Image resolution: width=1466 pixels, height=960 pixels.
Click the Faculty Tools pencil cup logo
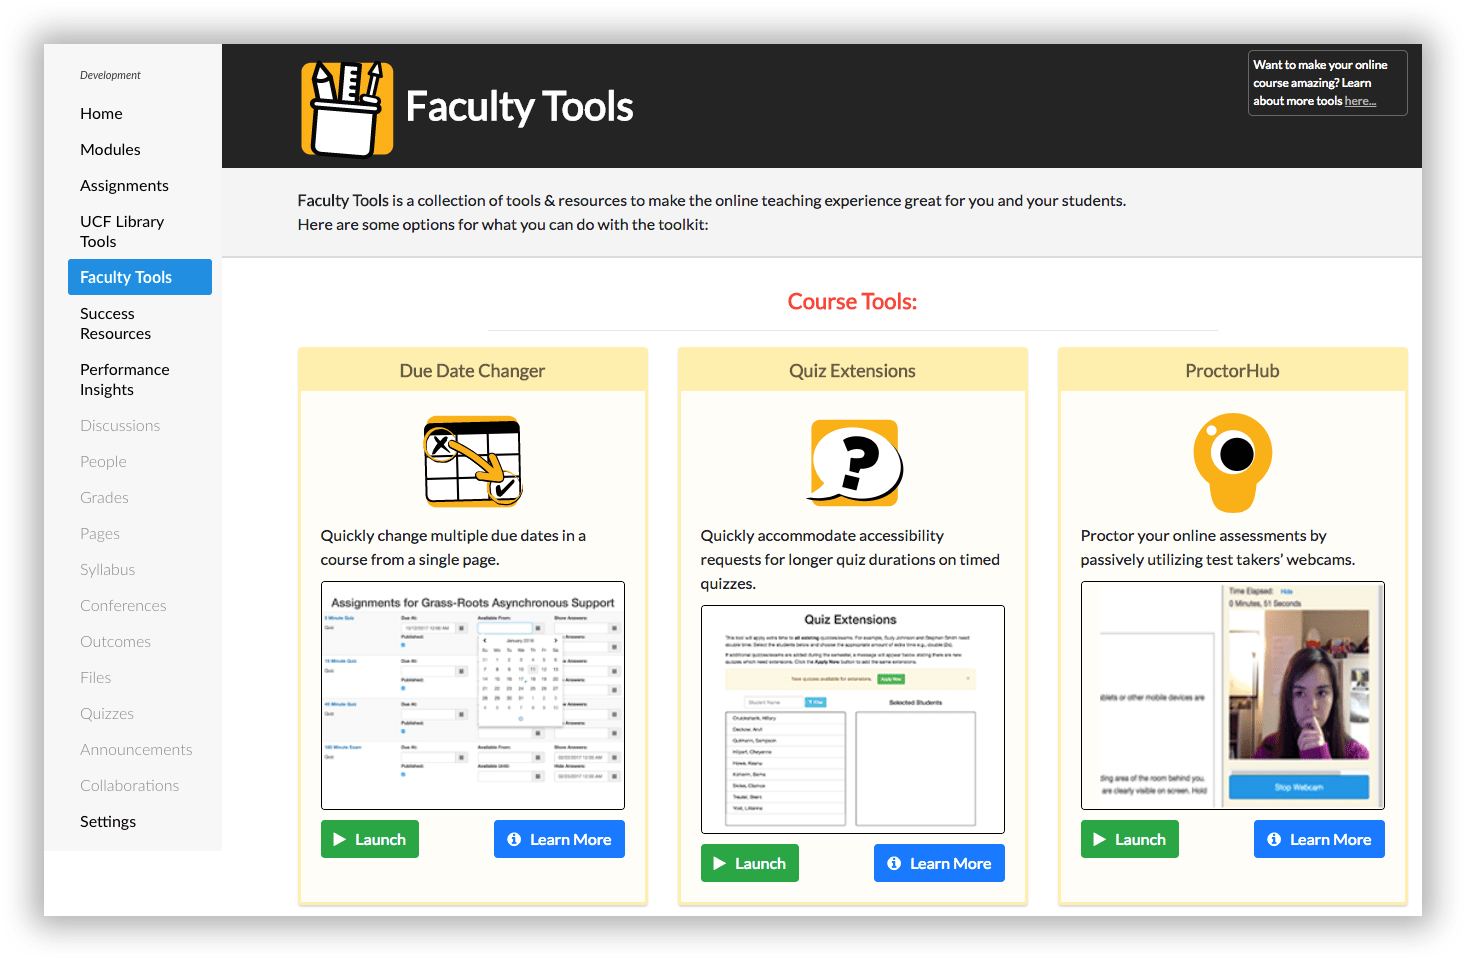pos(347,109)
